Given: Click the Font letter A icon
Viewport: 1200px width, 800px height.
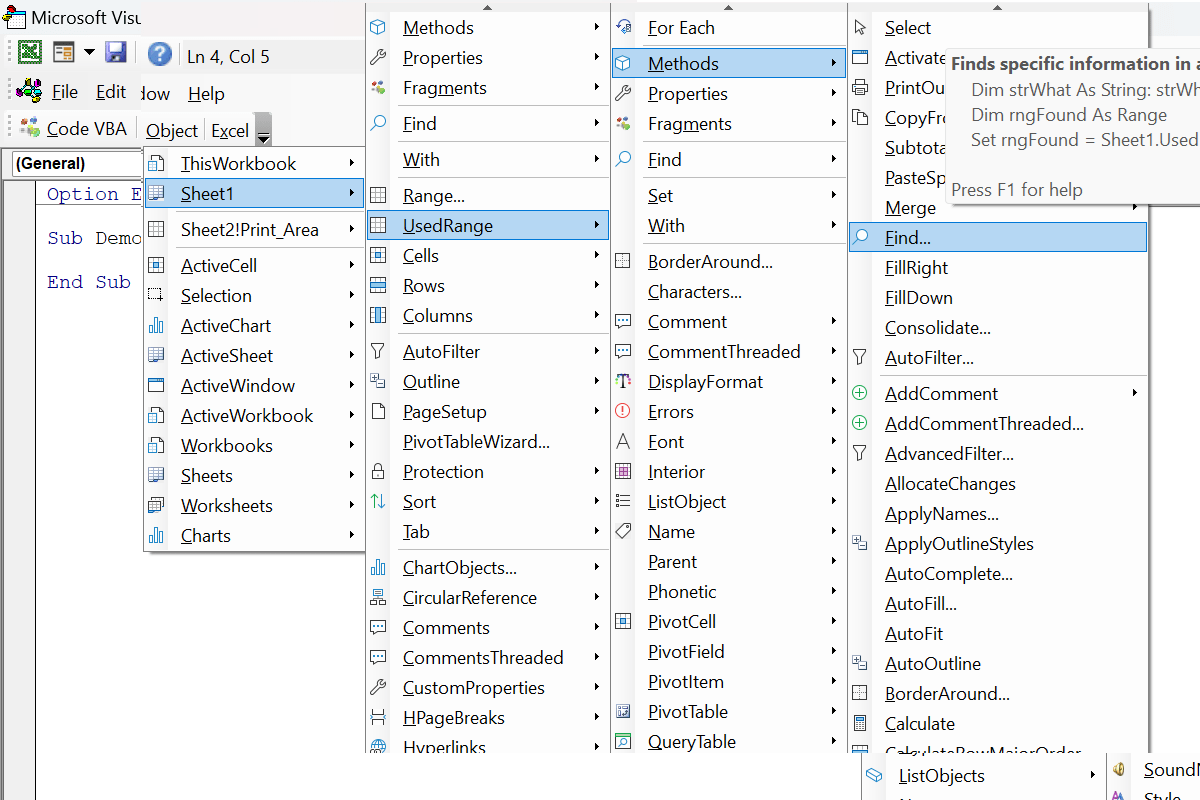Looking at the screenshot, I should (x=623, y=441).
